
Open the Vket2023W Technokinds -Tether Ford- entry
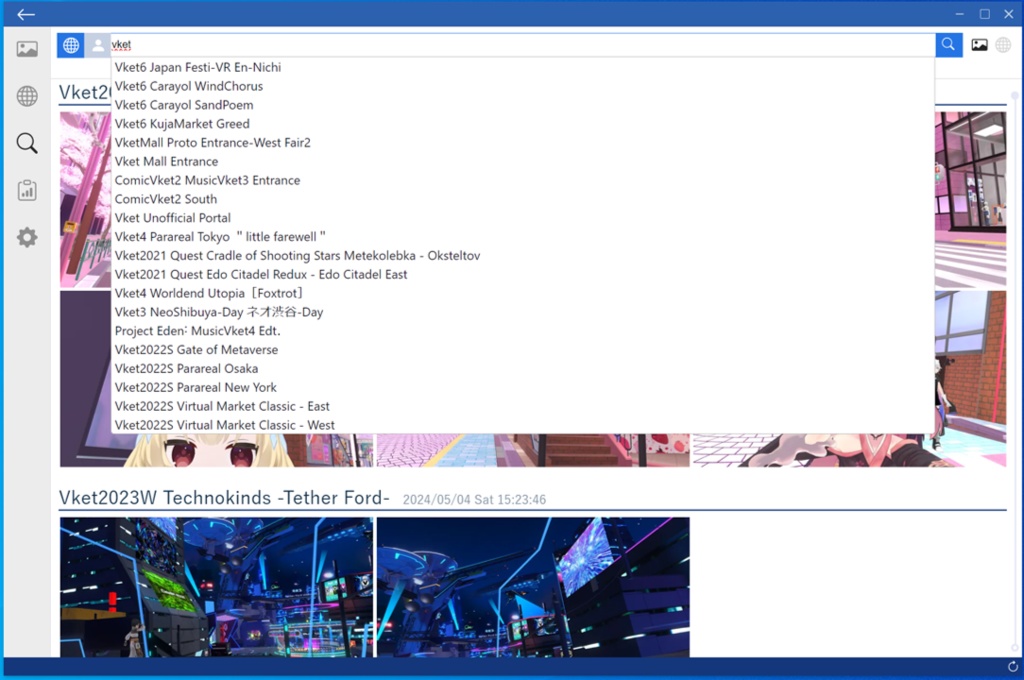point(225,497)
